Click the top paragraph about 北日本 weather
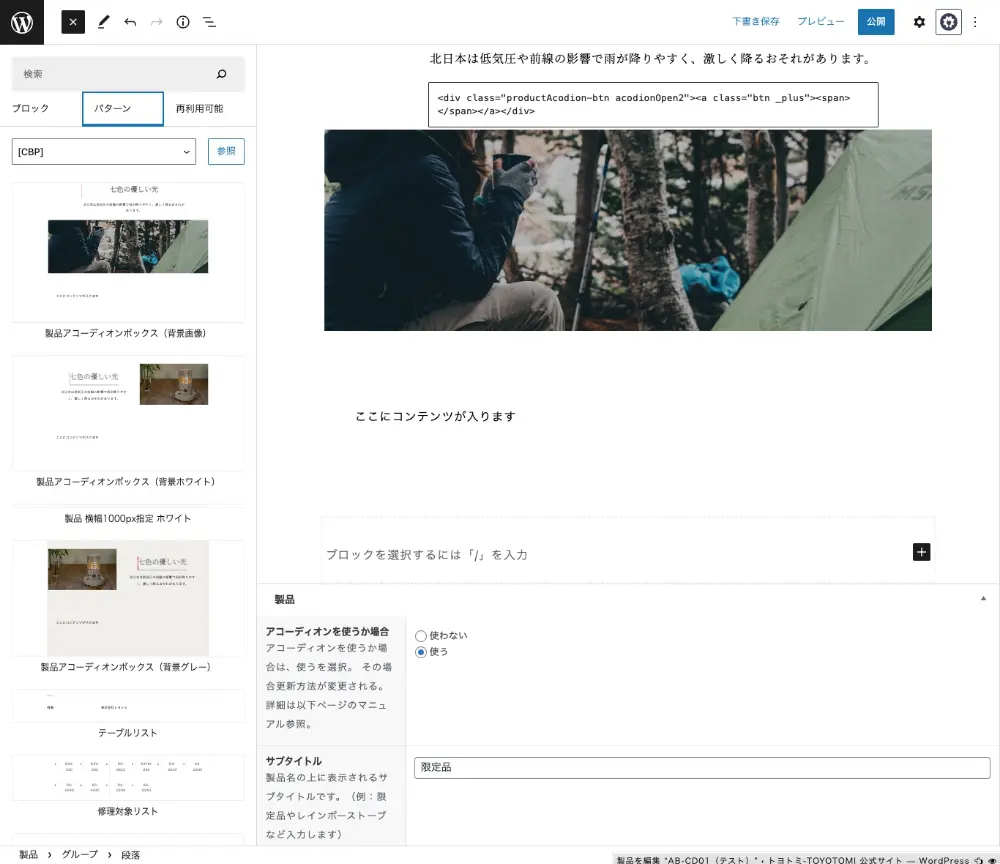The width and height of the screenshot is (1000, 864). point(651,59)
